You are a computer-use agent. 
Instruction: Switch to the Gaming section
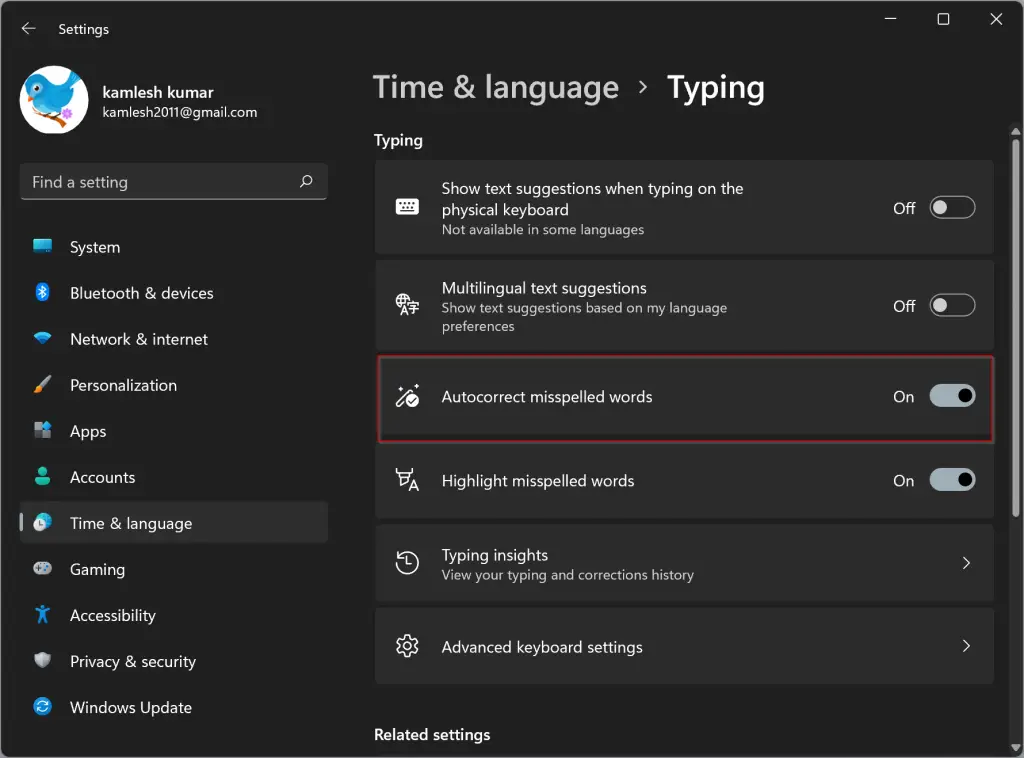(97, 569)
